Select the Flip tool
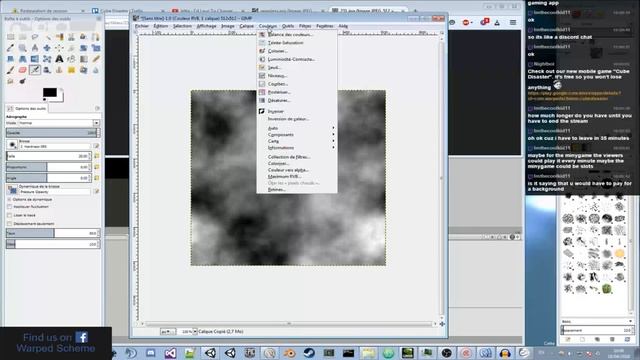Image resolution: width=640 pixels, height=360 pixels. [35, 59]
